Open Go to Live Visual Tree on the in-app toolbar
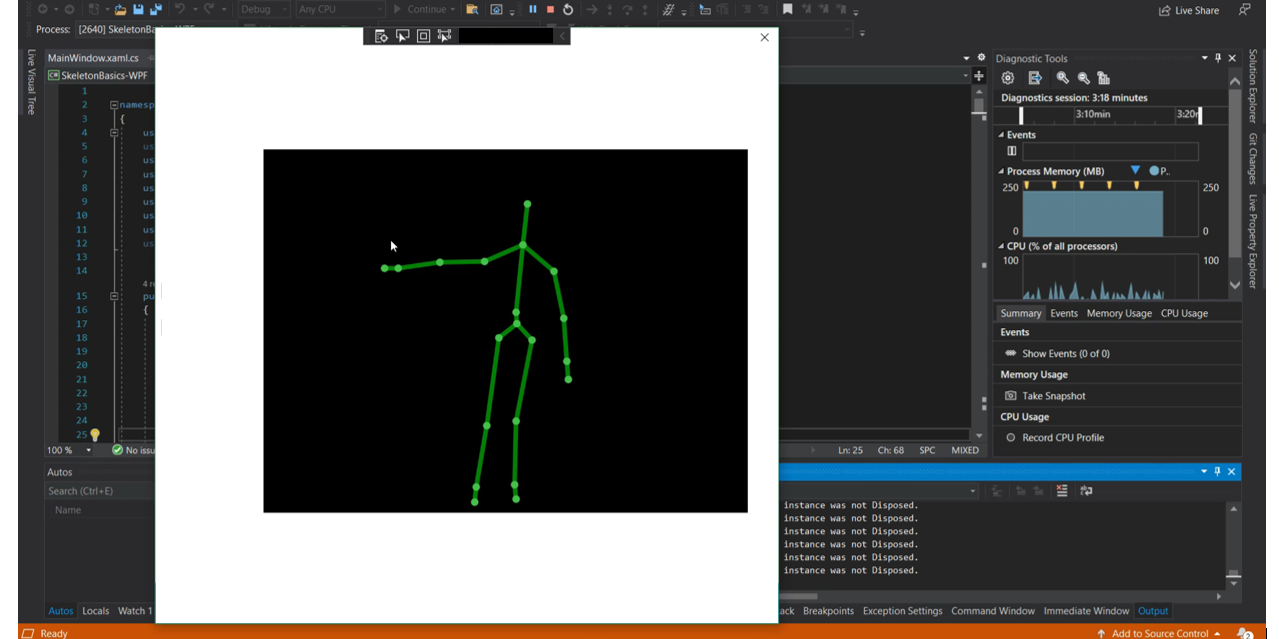The width and height of the screenshot is (1279, 639). pos(380,35)
